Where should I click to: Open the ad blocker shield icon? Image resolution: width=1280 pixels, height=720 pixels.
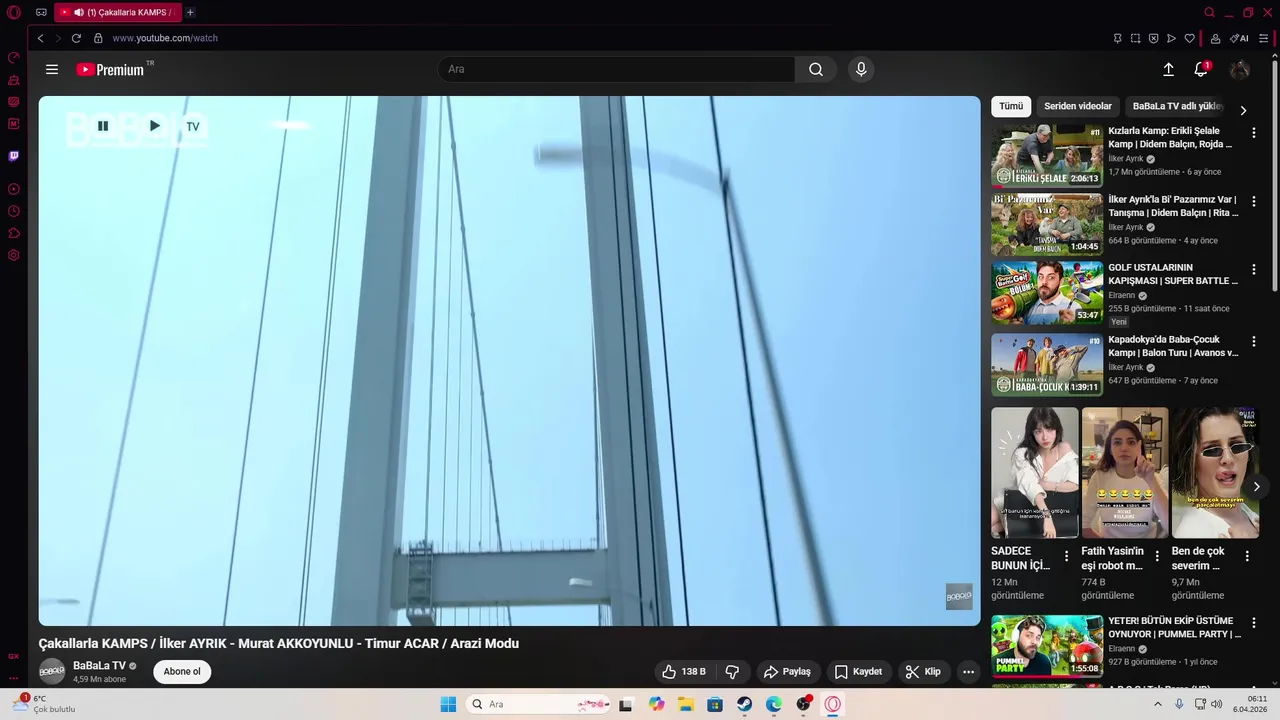pyautogui.click(x=1153, y=38)
